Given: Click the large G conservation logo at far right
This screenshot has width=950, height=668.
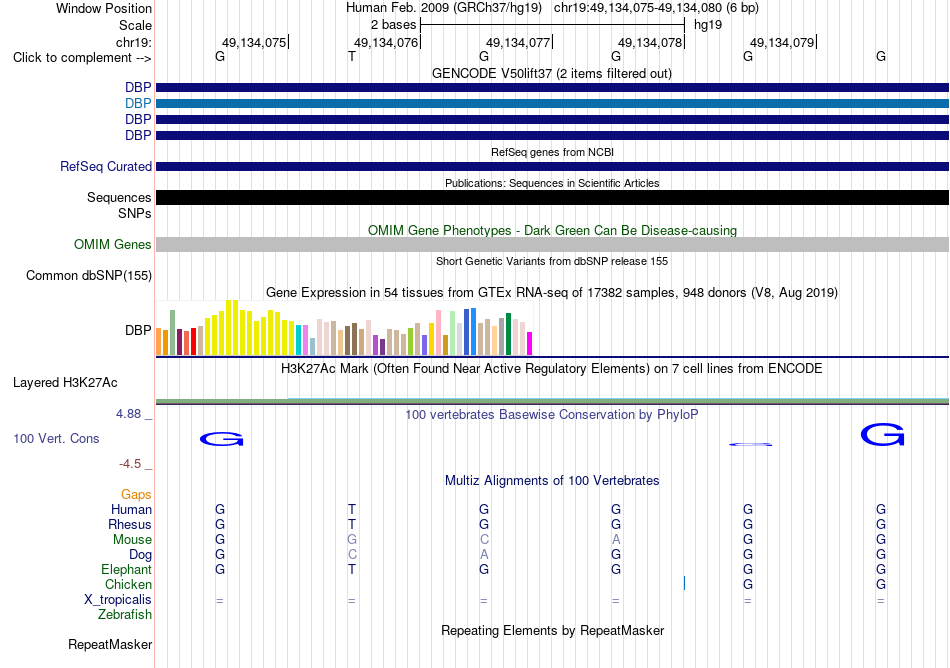Looking at the screenshot, I should 883,435.
